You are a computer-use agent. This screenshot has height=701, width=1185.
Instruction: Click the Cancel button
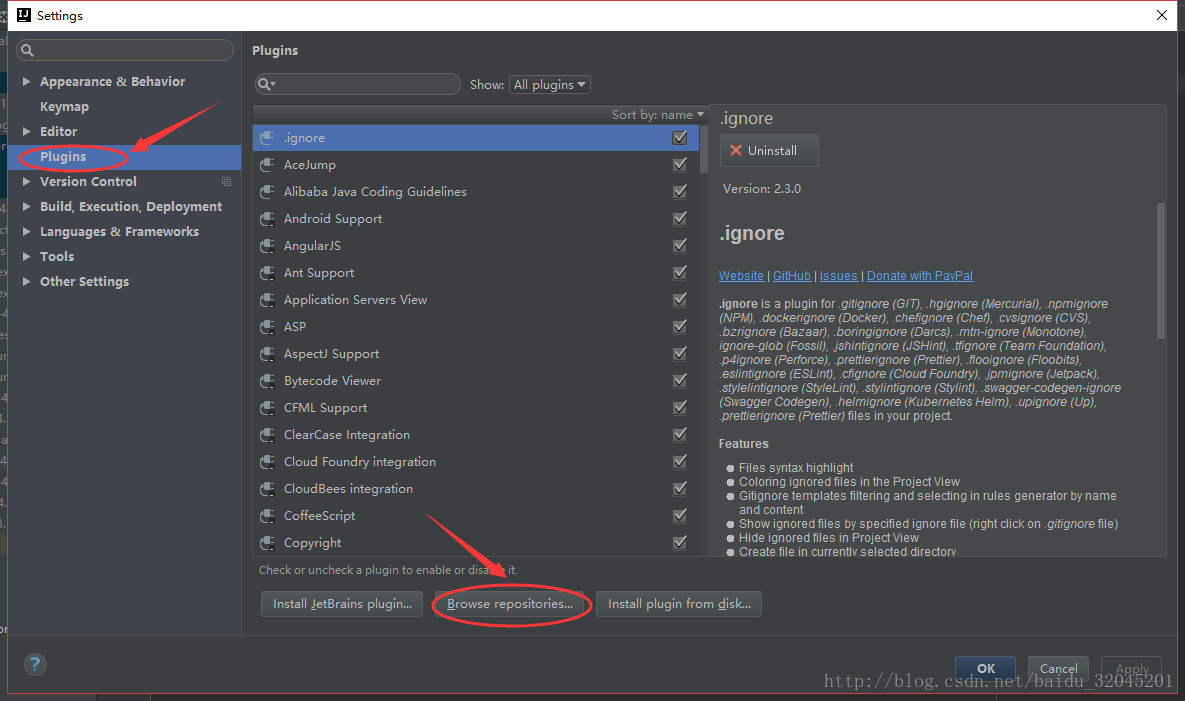(1058, 668)
